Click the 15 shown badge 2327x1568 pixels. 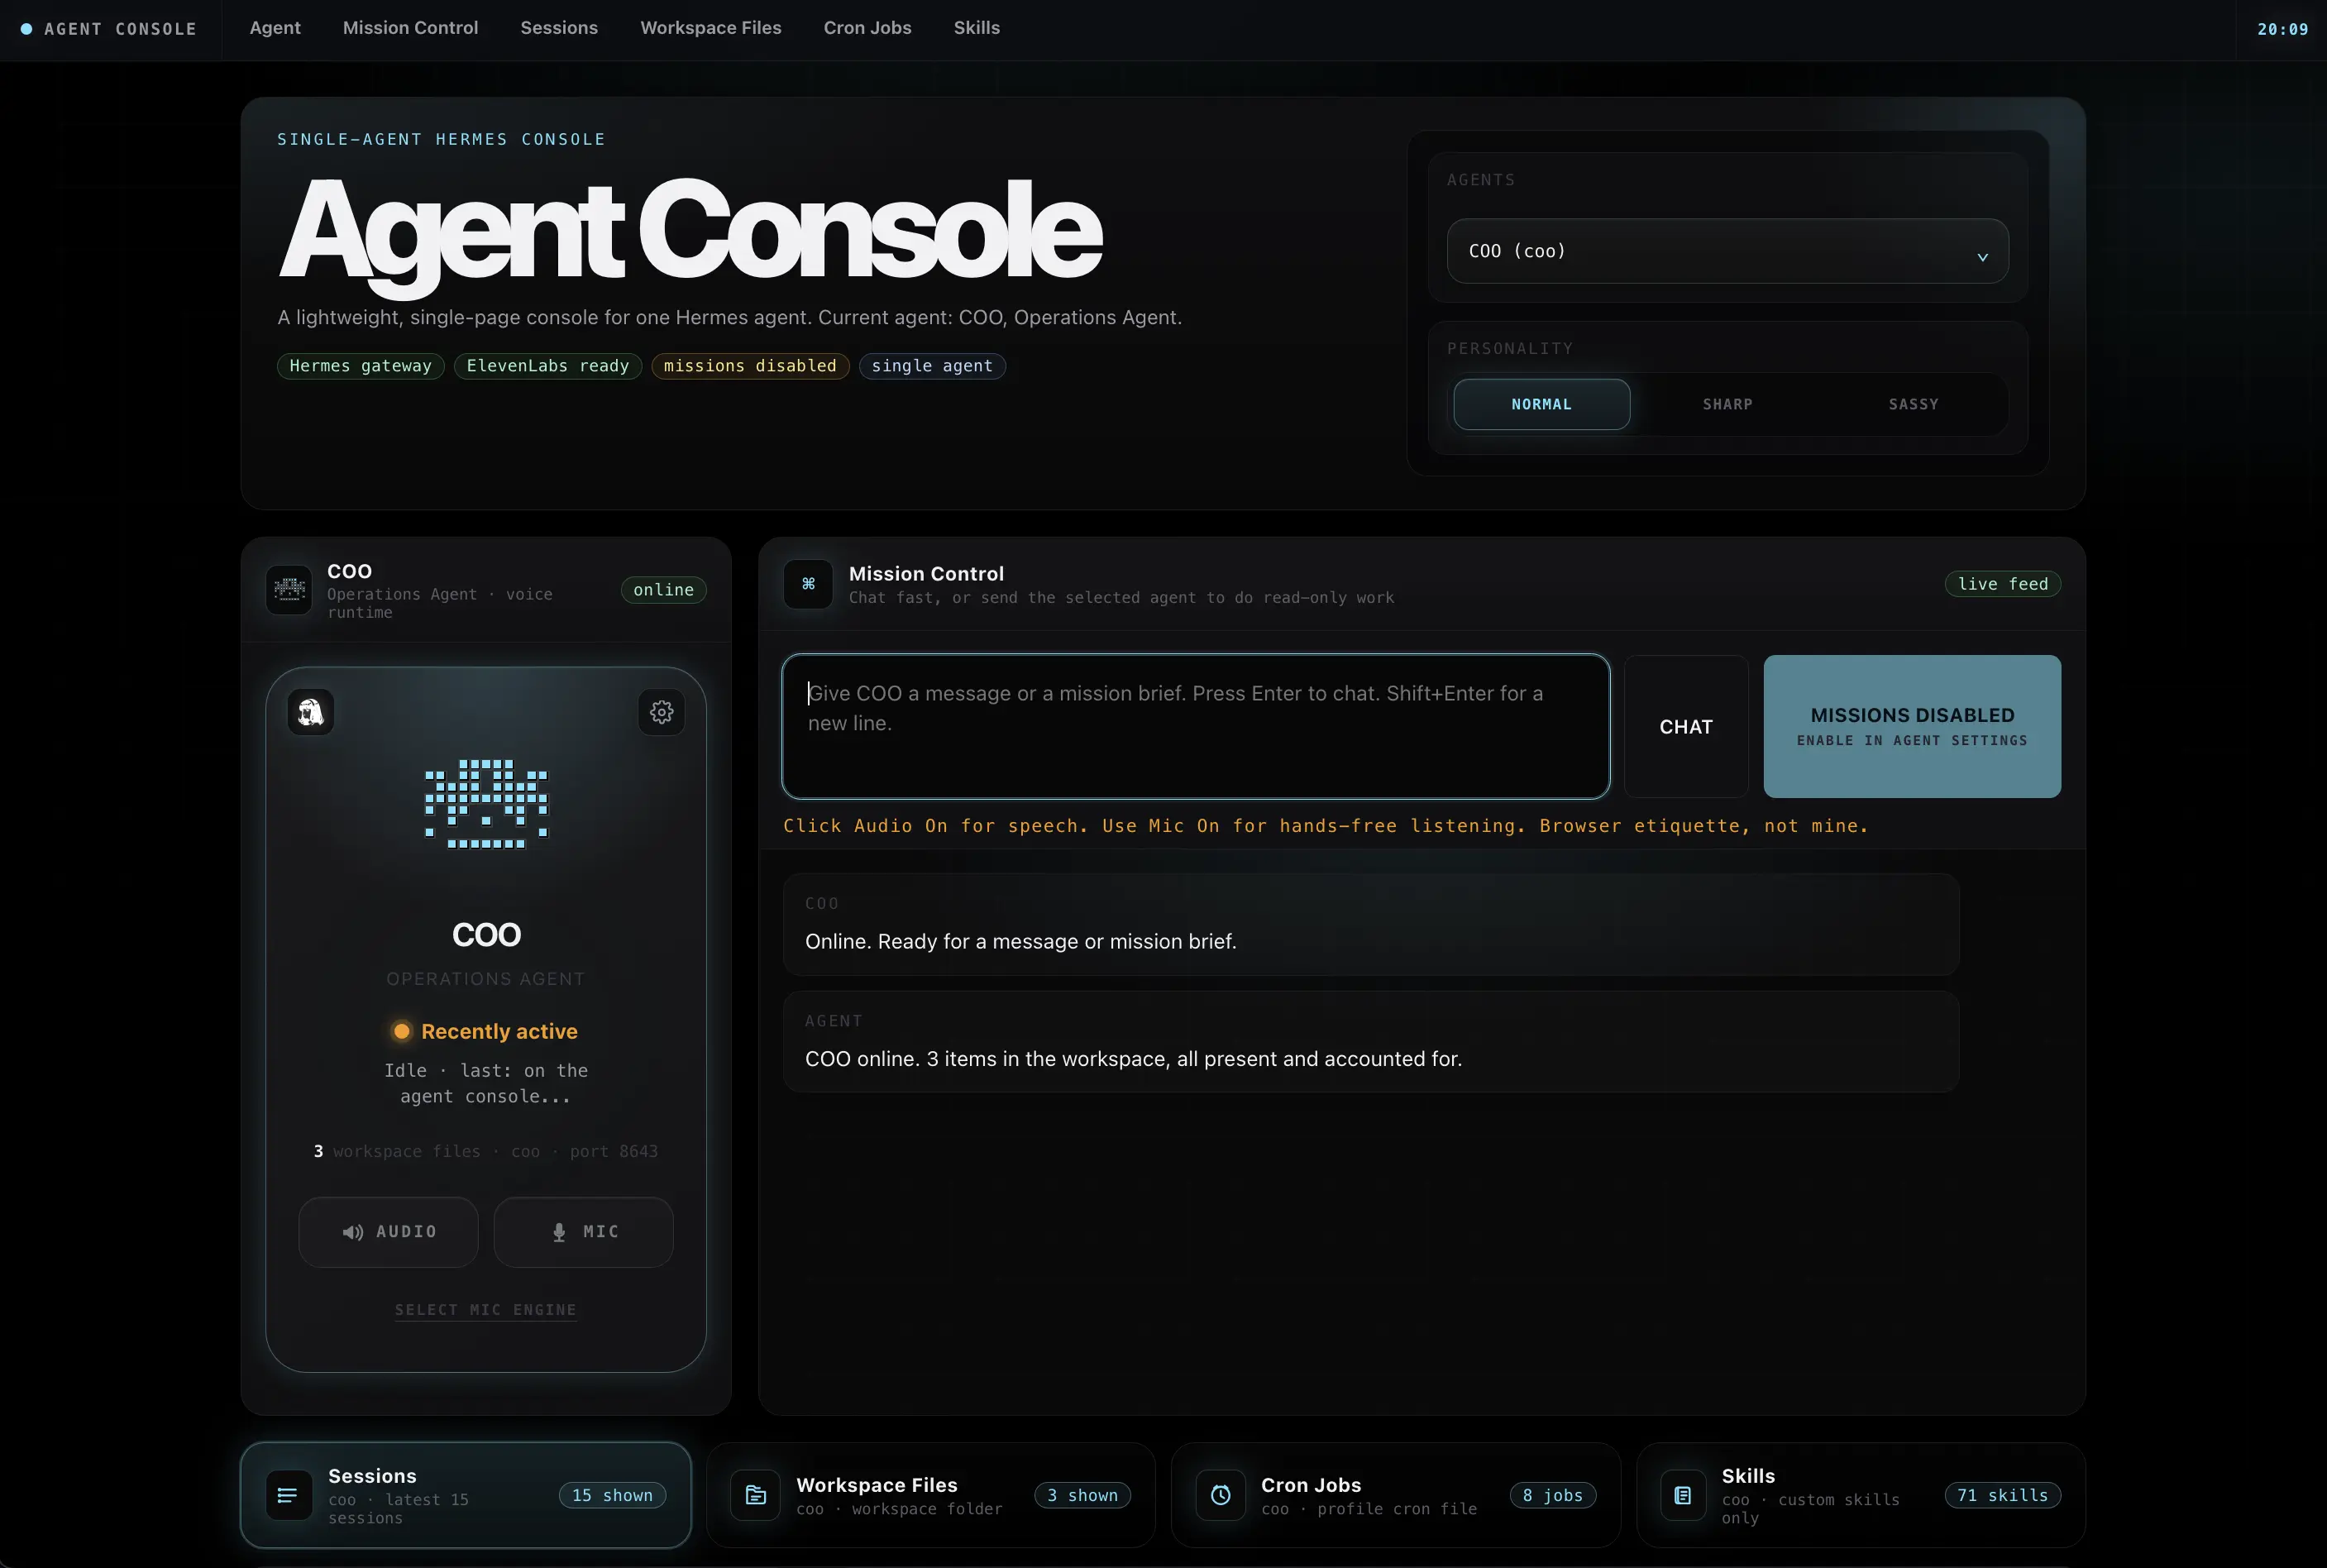612,1495
